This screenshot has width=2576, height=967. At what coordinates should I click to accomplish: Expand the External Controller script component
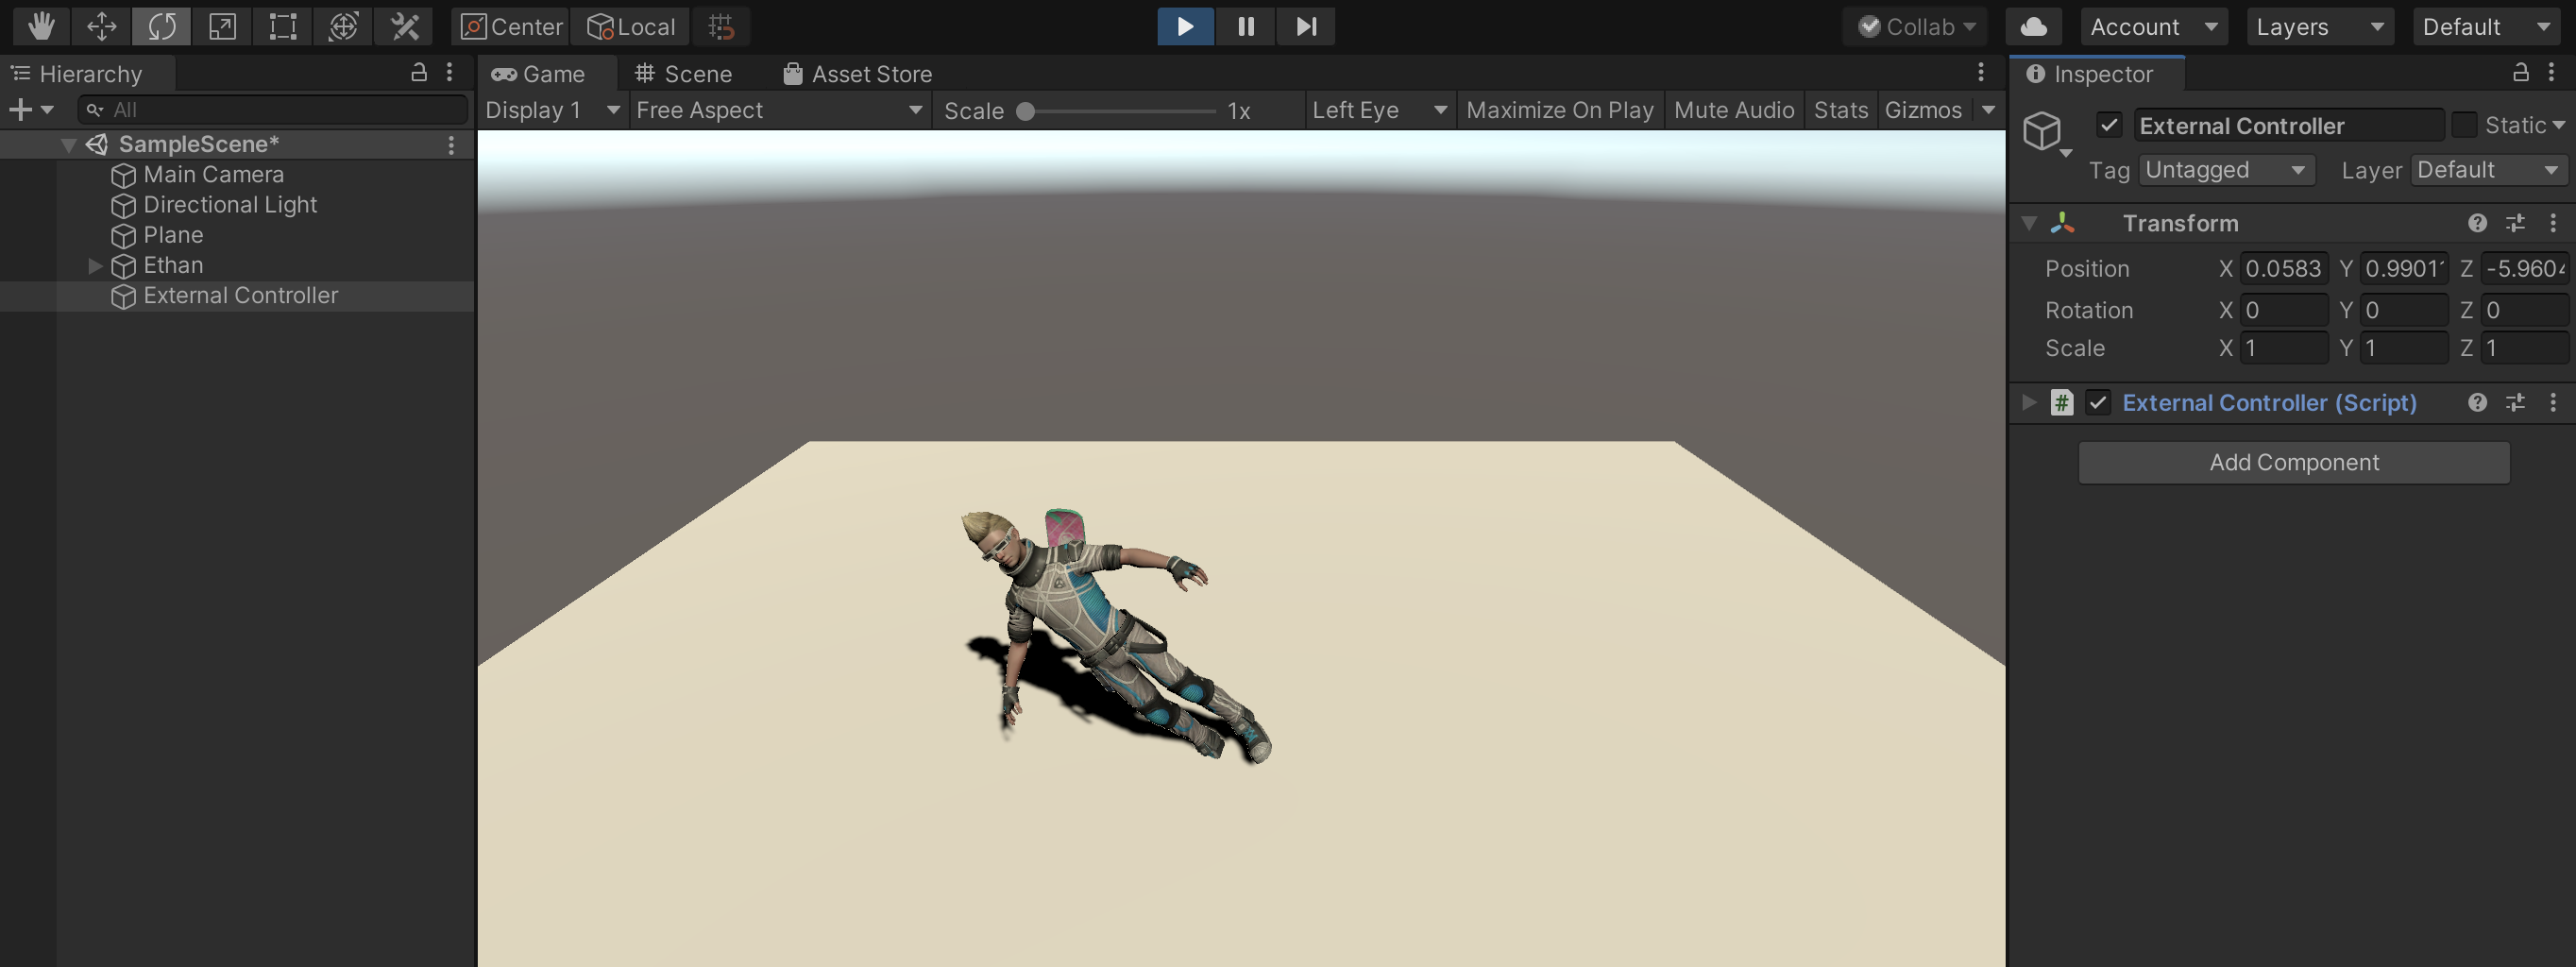(x=2028, y=402)
